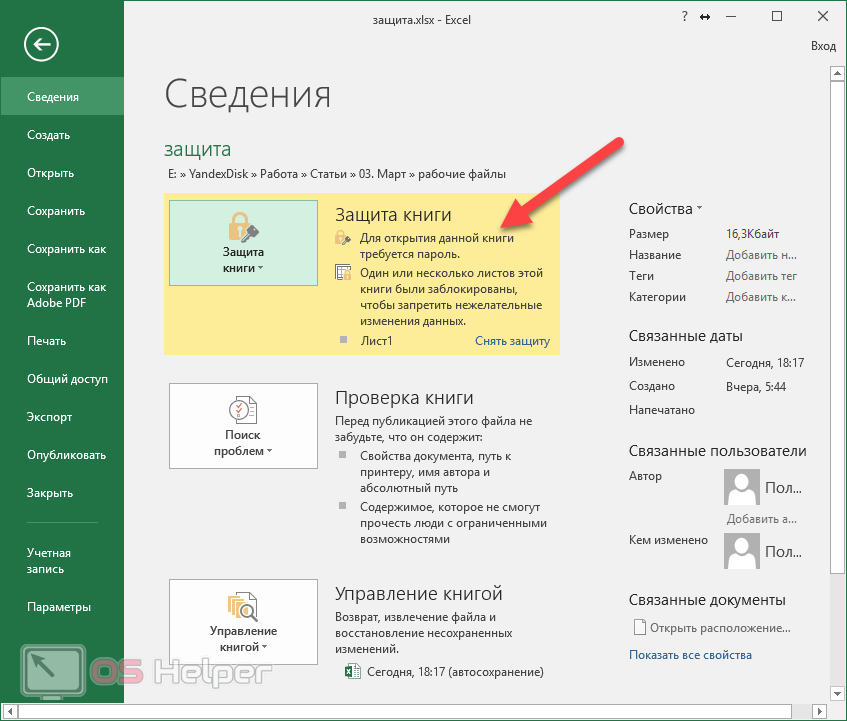Click the Вход sign-in link

[823, 46]
